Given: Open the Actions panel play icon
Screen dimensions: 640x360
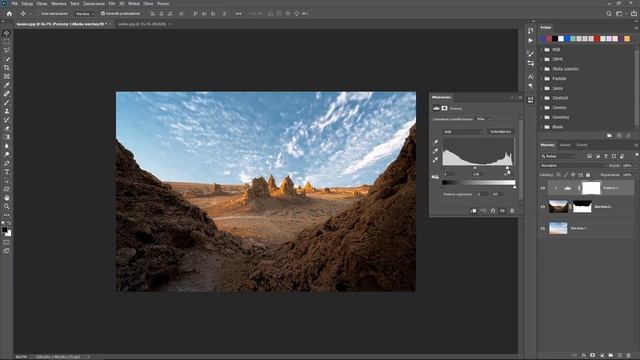Looking at the screenshot, I should [x=531, y=40].
